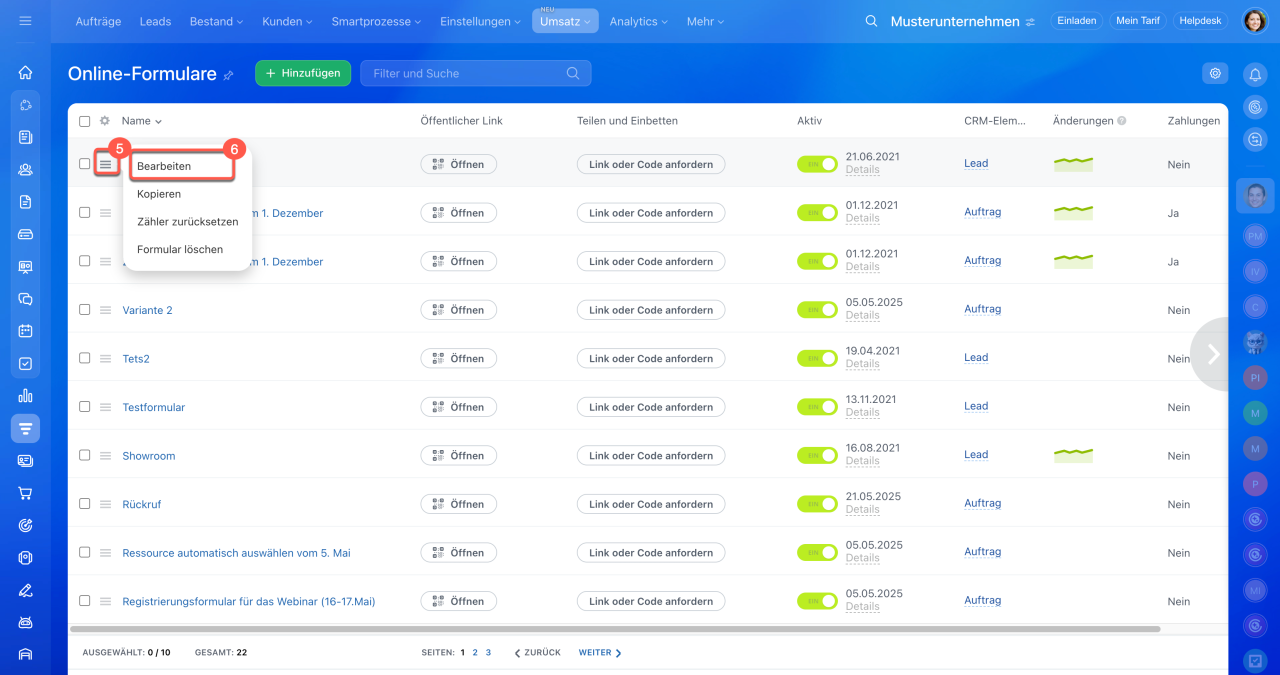Check the box for Testformular row
The height and width of the screenshot is (675, 1280).
point(84,407)
